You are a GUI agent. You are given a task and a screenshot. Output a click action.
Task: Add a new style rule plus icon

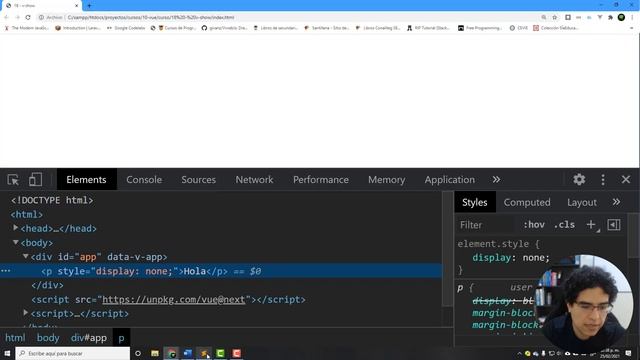pos(591,224)
